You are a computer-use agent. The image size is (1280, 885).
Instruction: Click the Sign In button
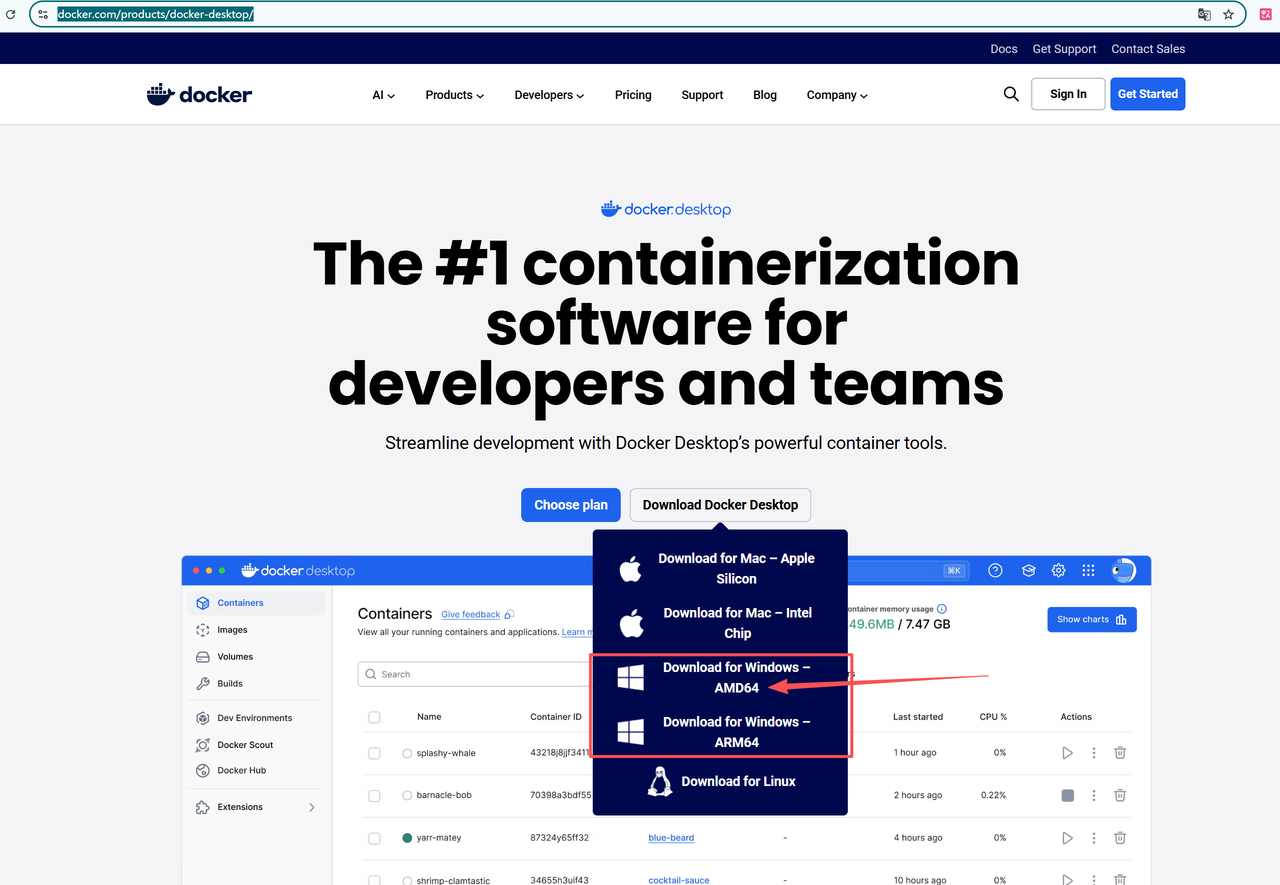pyautogui.click(x=1068, y=94)
